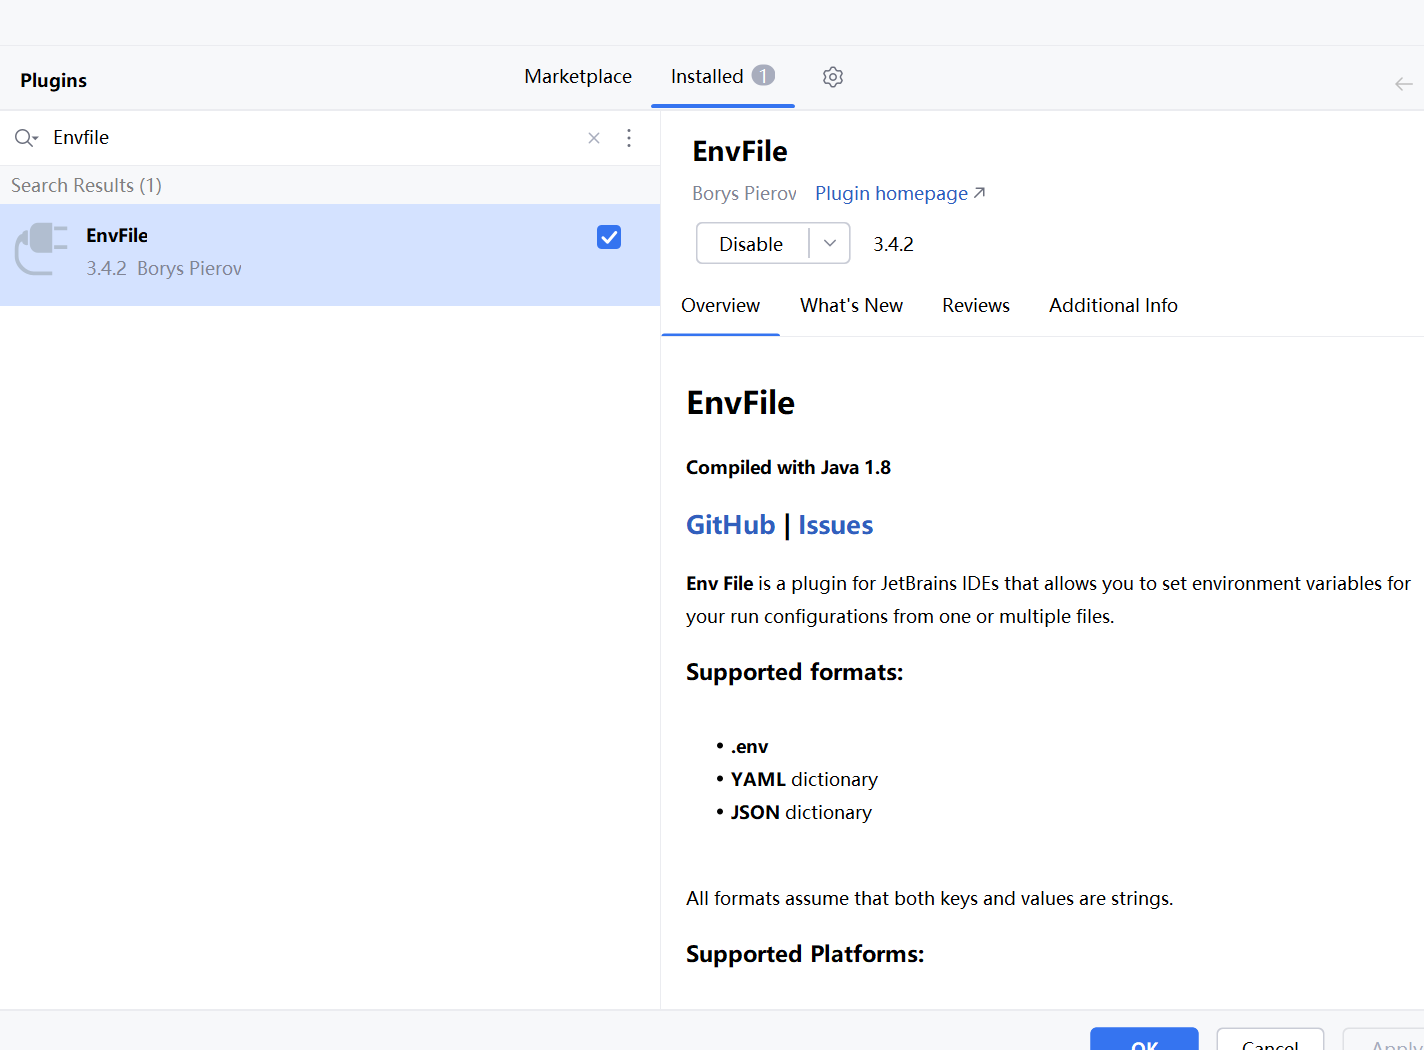Follow the Issues link
Screen dimensions: 1424x1050
pyautogui.click(x=835, y=525)
